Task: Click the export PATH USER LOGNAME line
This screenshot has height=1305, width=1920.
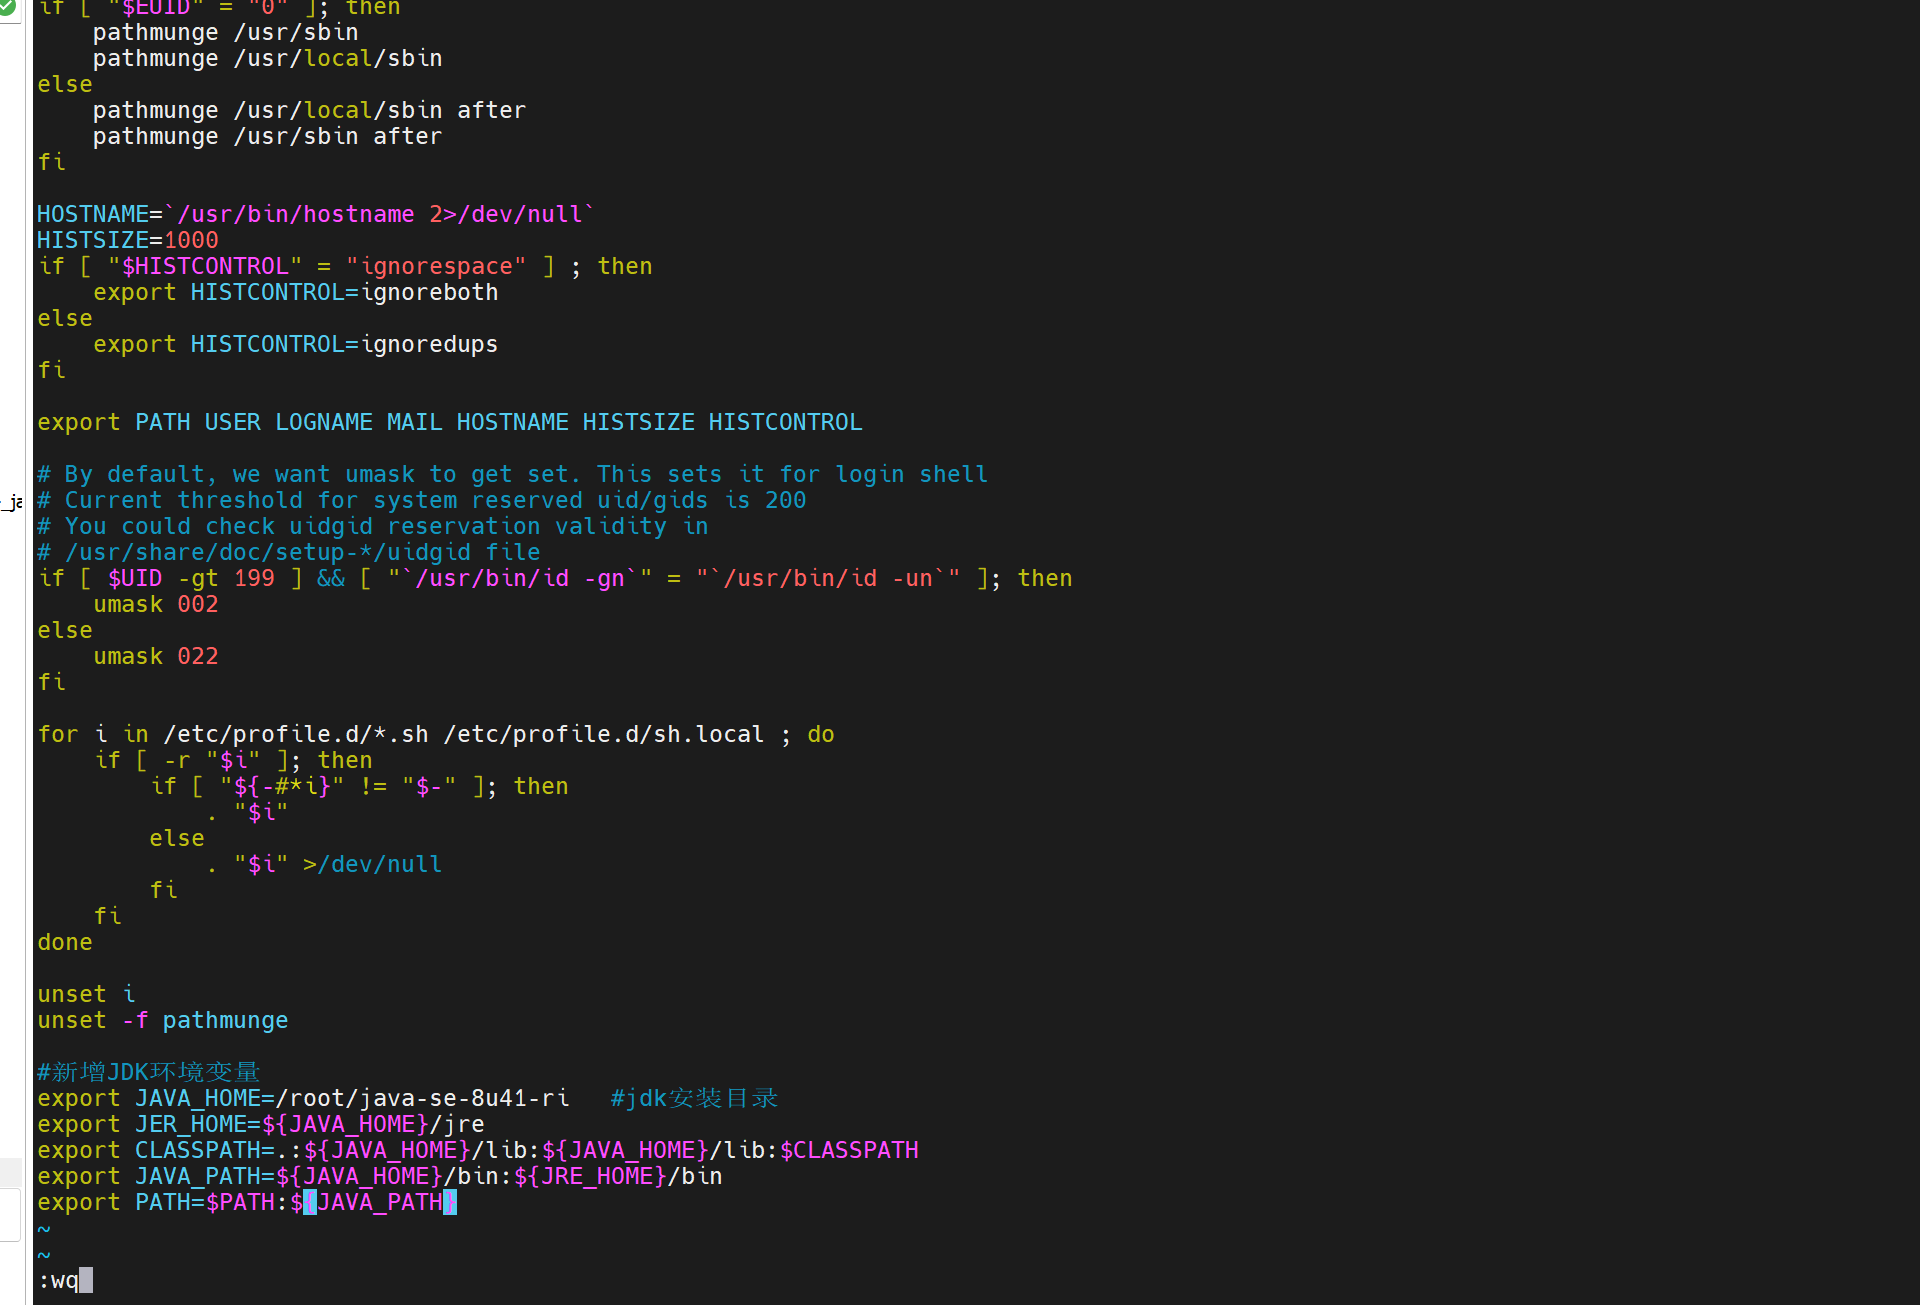Action: tap(449, 423)
